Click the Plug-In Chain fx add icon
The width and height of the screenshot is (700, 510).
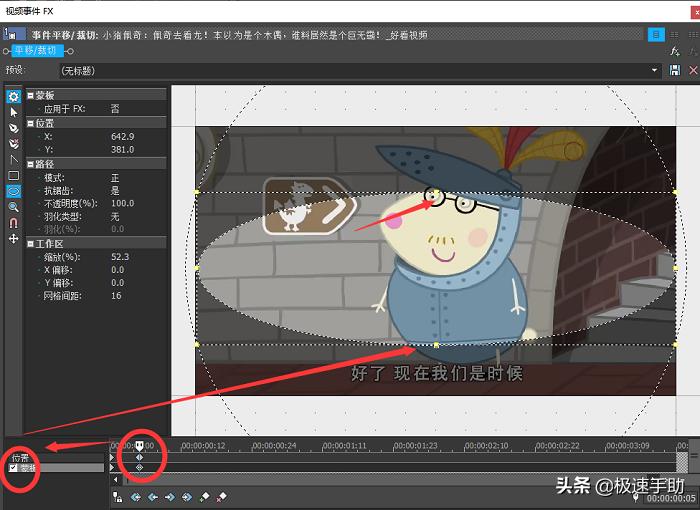[x=675, y=51]
